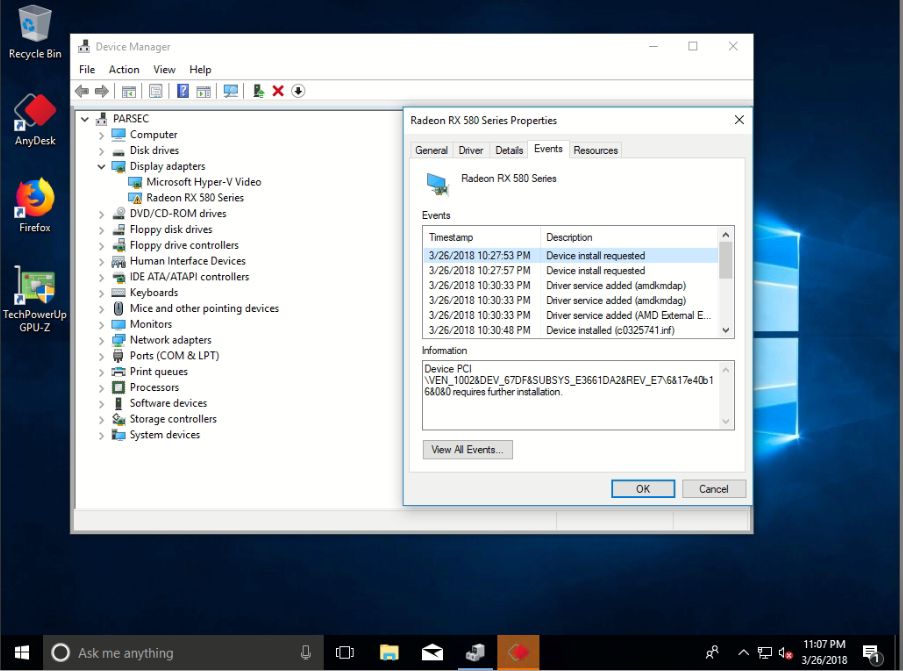Click the Task View taskbar icon
This screenshot has height=671, width=903.
[x=344, y=653]
